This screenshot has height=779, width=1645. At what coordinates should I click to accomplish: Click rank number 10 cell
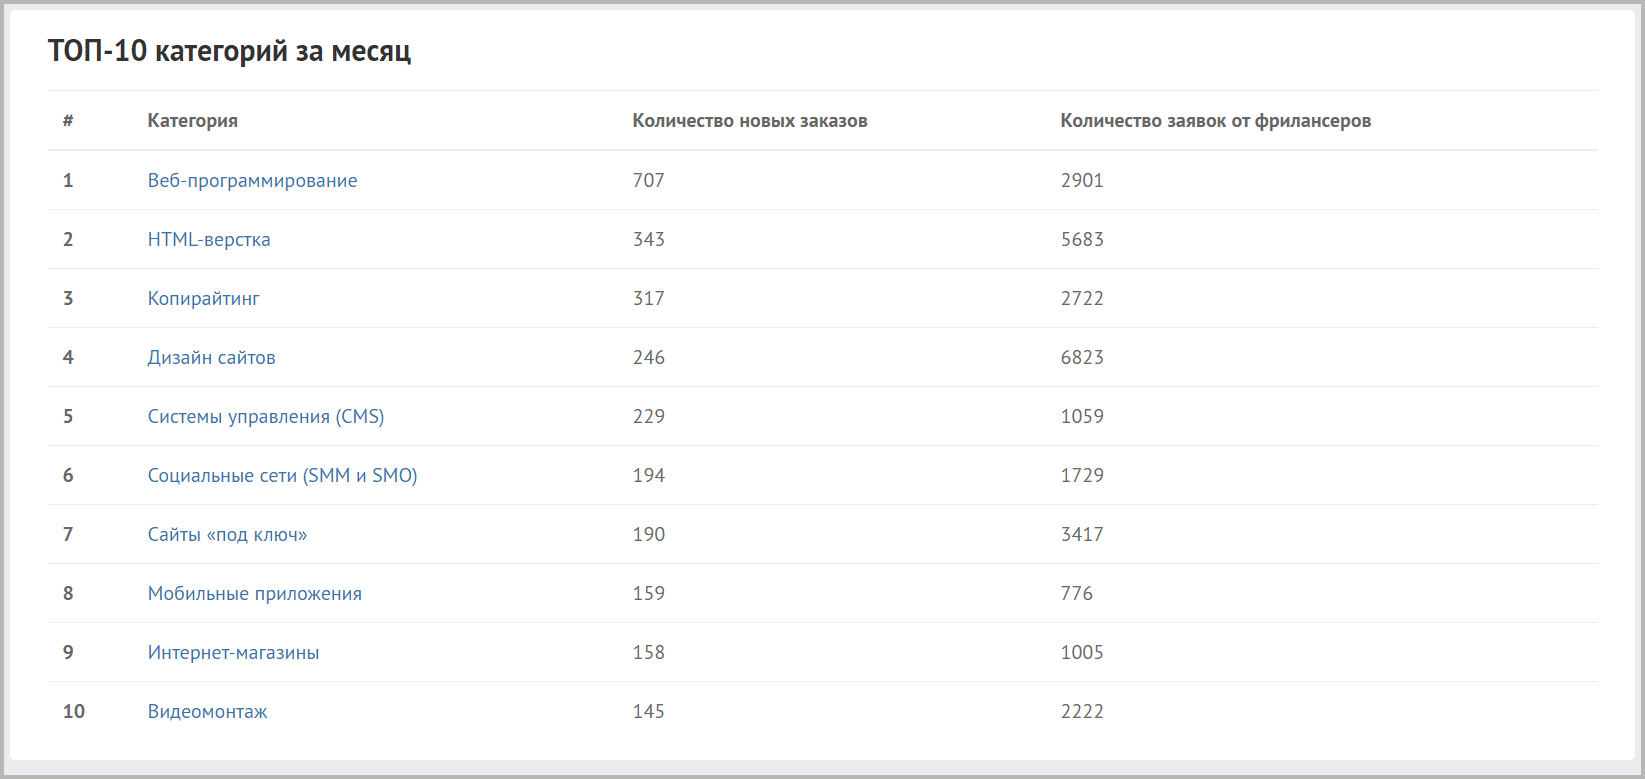coord(74,712)
